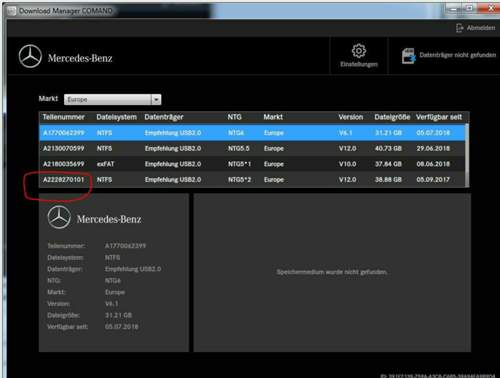Click the Abmelden logout icon

click(459, 28)
